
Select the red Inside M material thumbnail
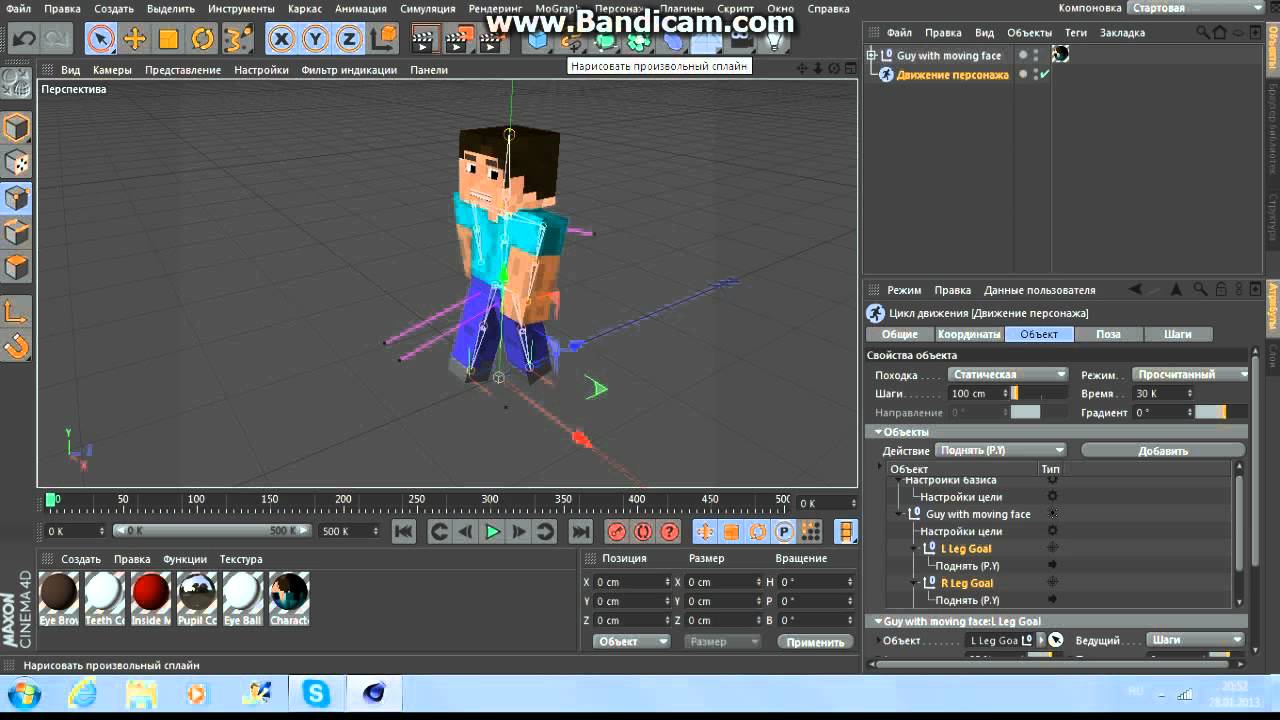tap(151, 593)
